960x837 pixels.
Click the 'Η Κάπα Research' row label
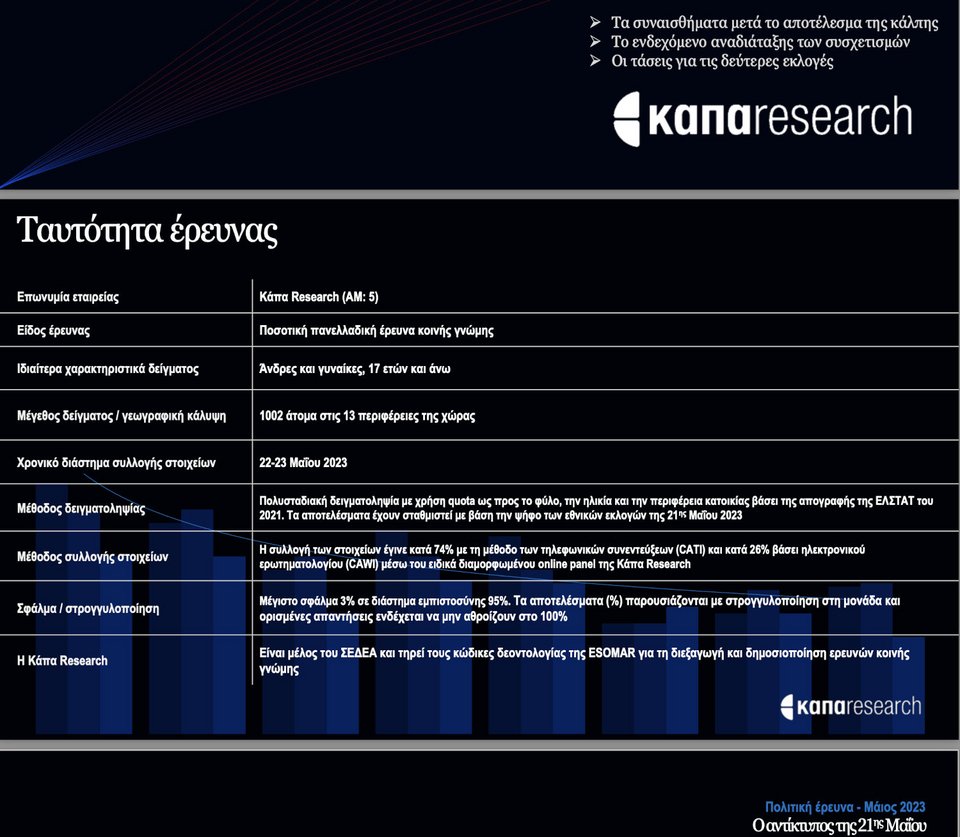pos(62,661)
